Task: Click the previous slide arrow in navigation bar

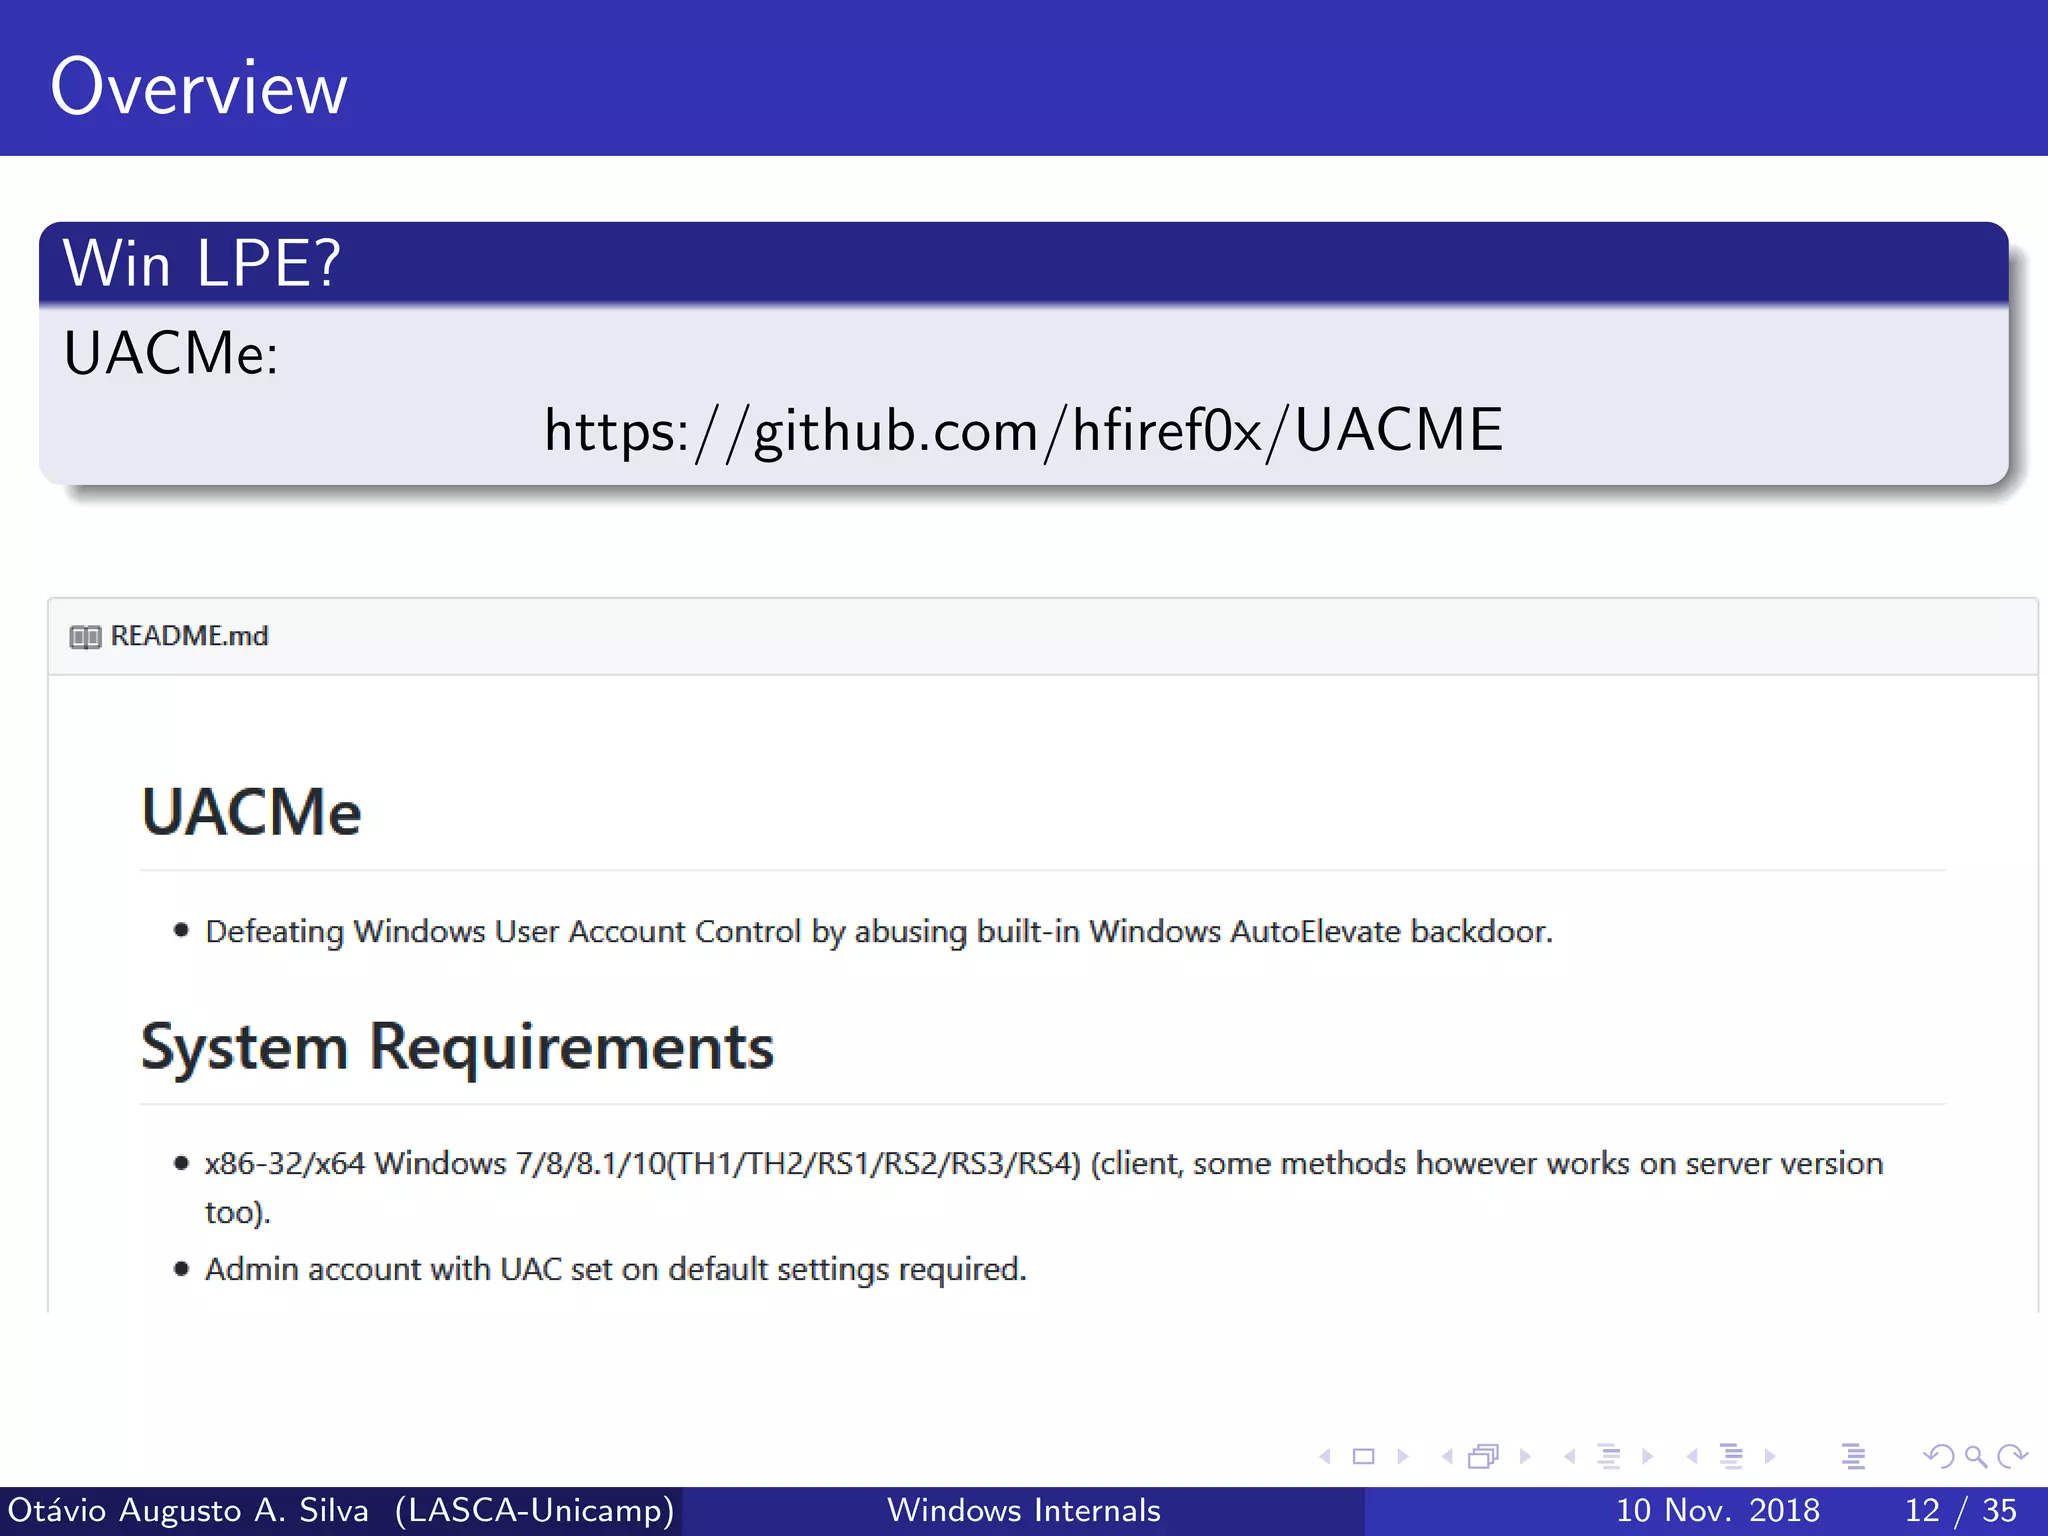Action: click(1325, 1456)
